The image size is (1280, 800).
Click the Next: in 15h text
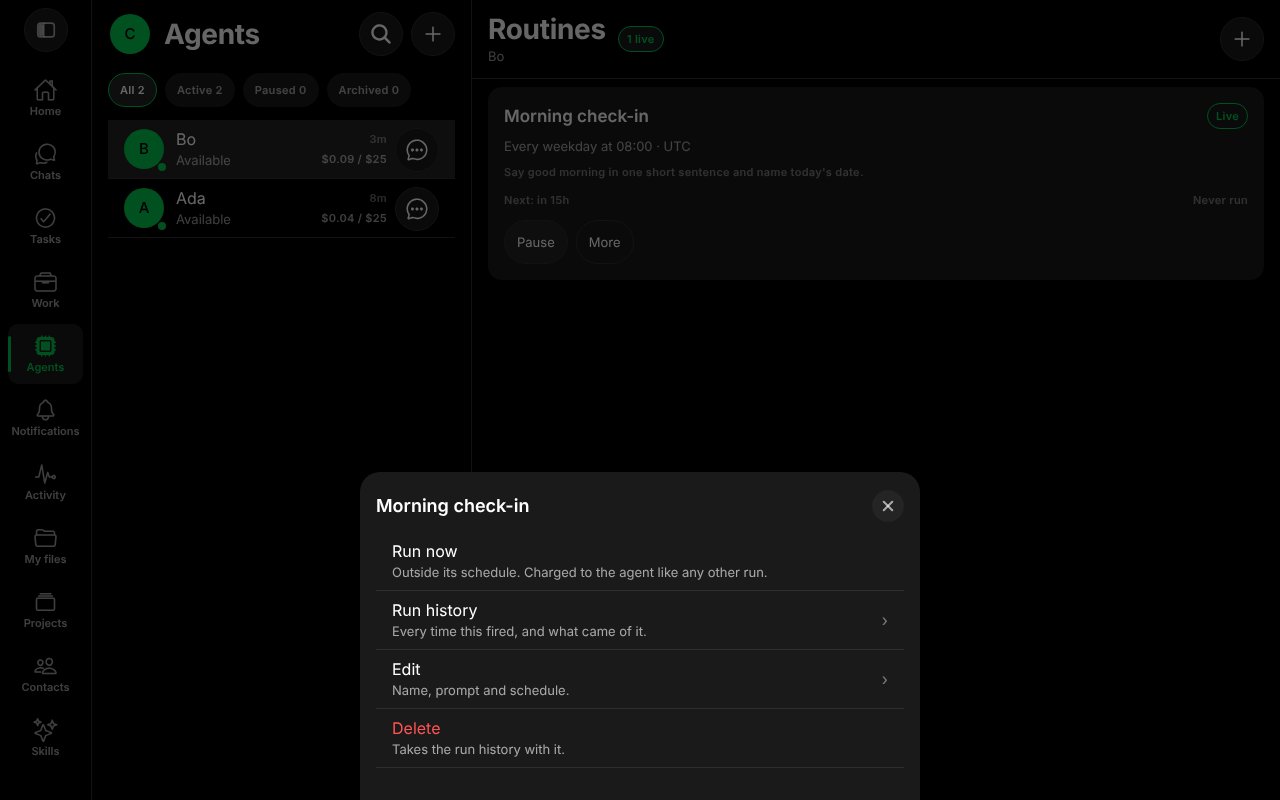pos(536,200)
